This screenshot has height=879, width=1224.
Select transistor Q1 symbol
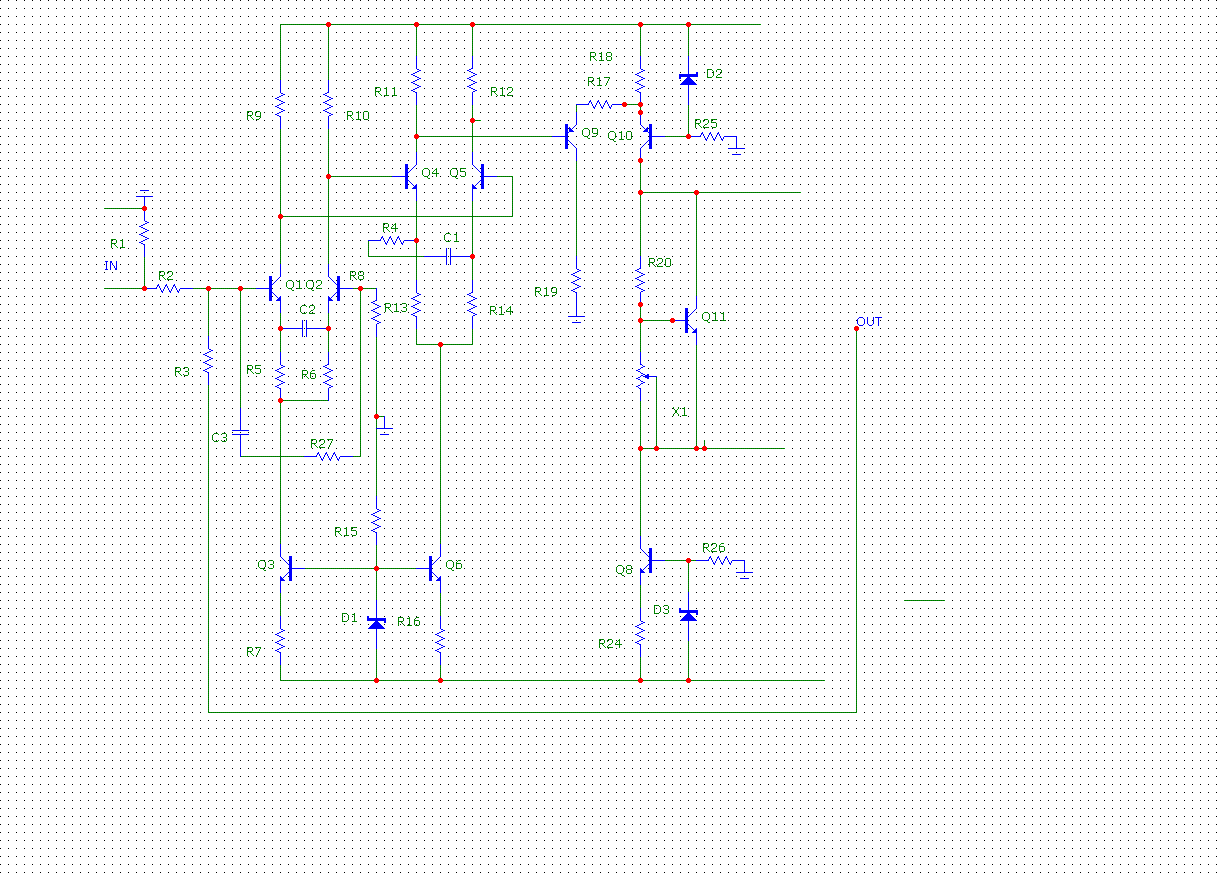pos(276,288)
